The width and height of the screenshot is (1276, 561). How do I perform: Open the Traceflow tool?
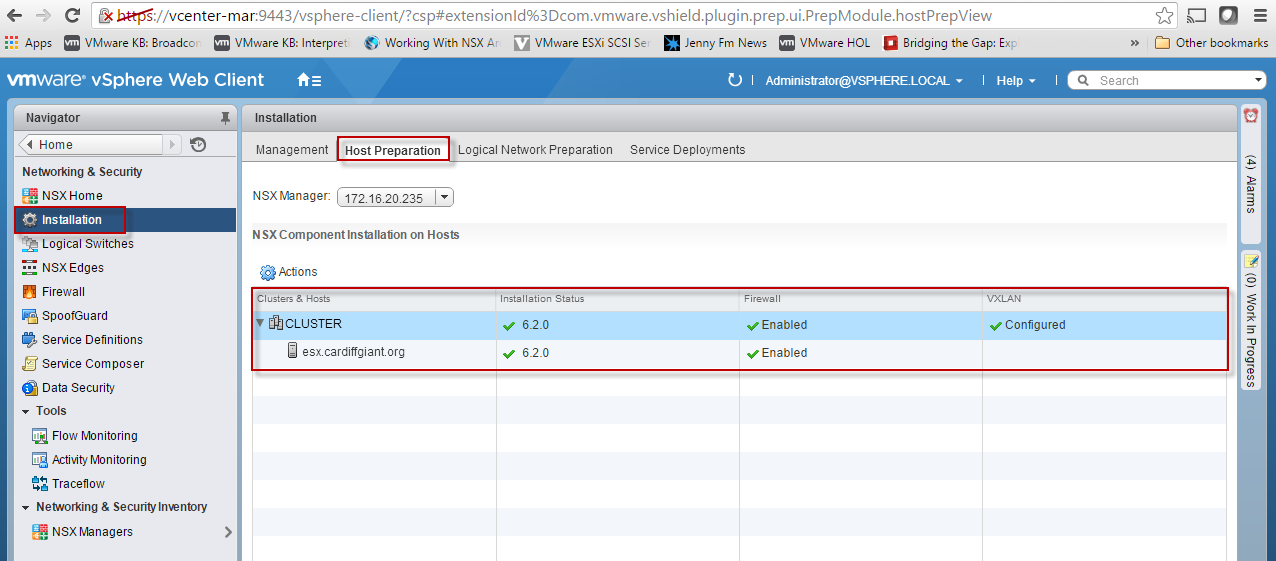[x=78, y=484]
